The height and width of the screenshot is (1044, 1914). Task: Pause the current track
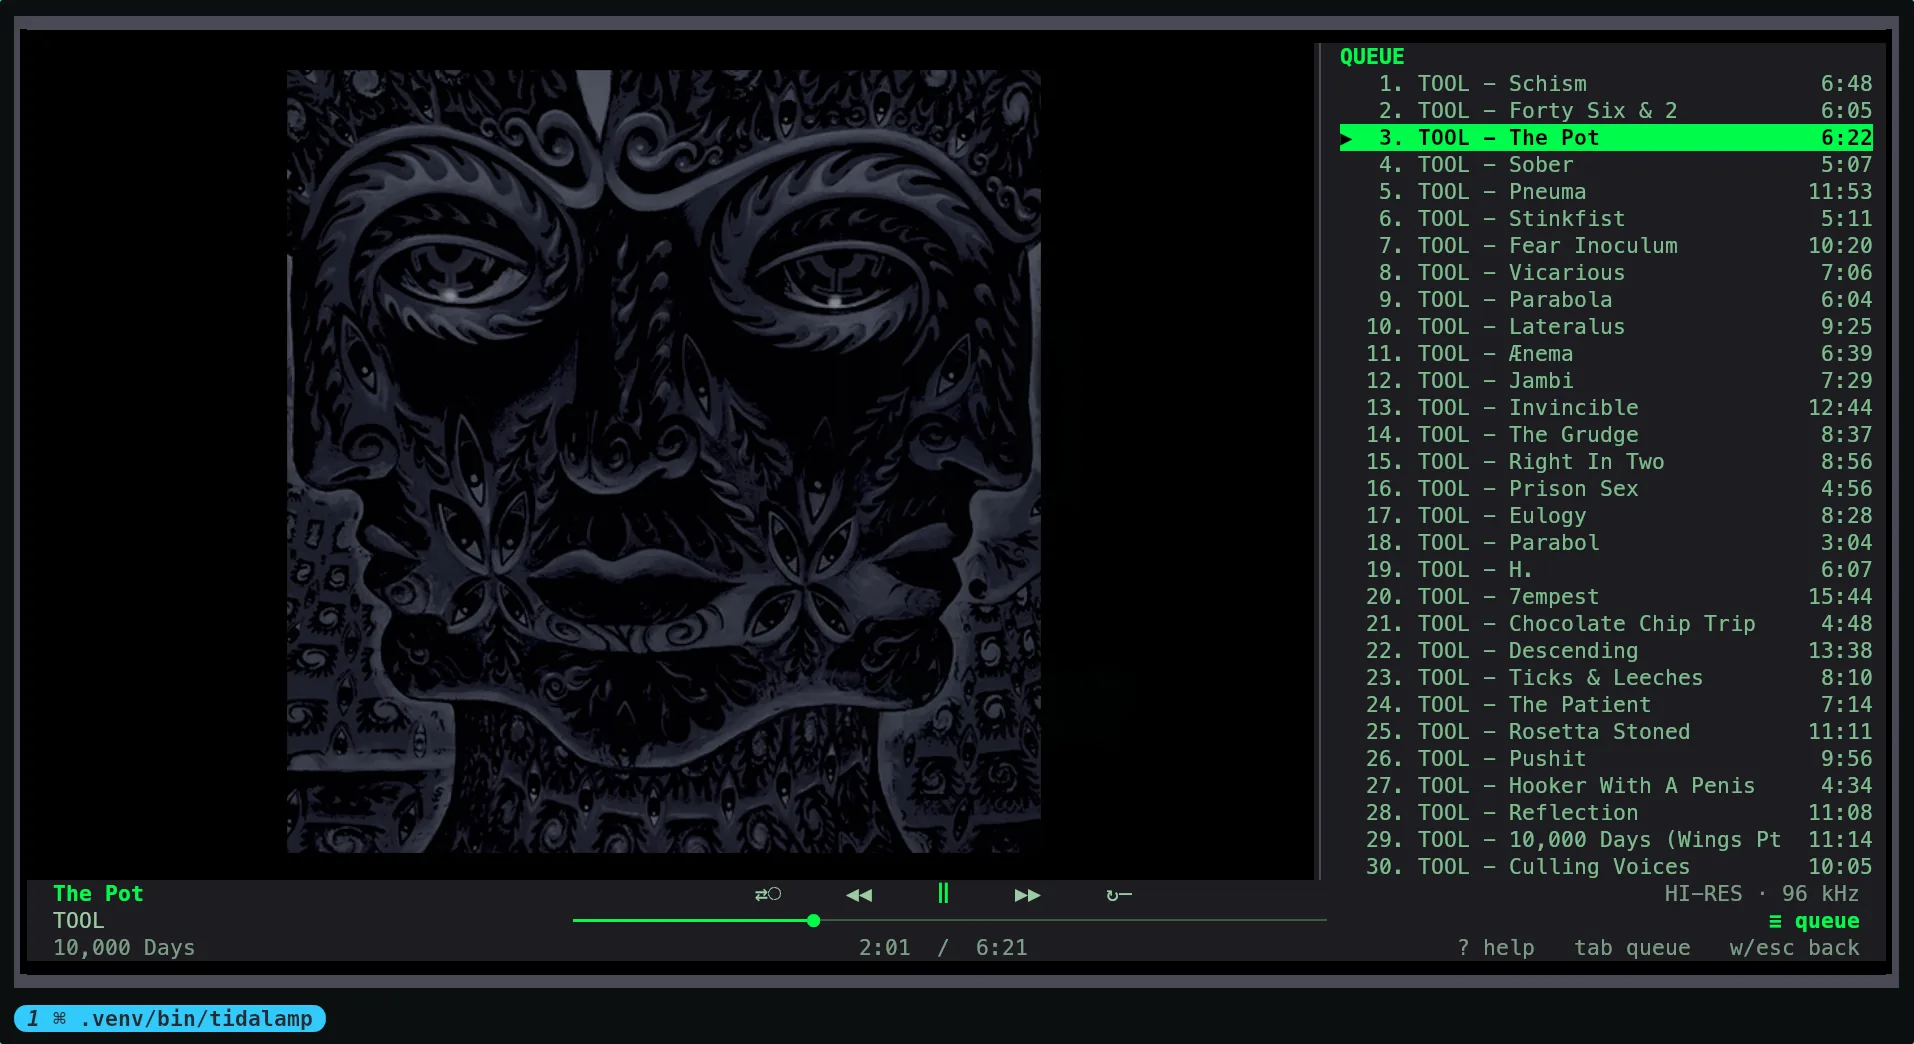(x=942, y=894)
